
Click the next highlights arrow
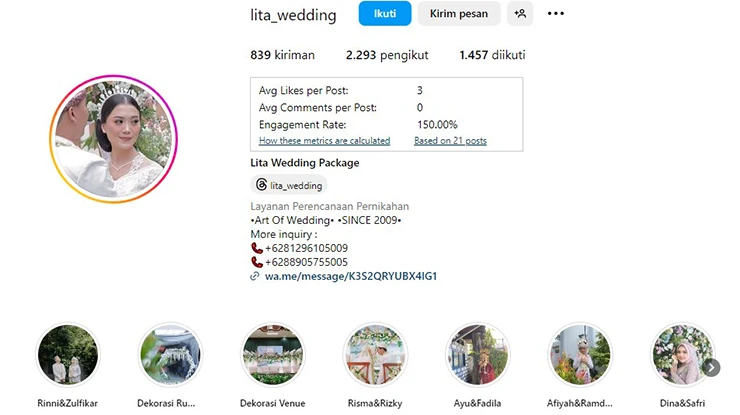(711, 367)
